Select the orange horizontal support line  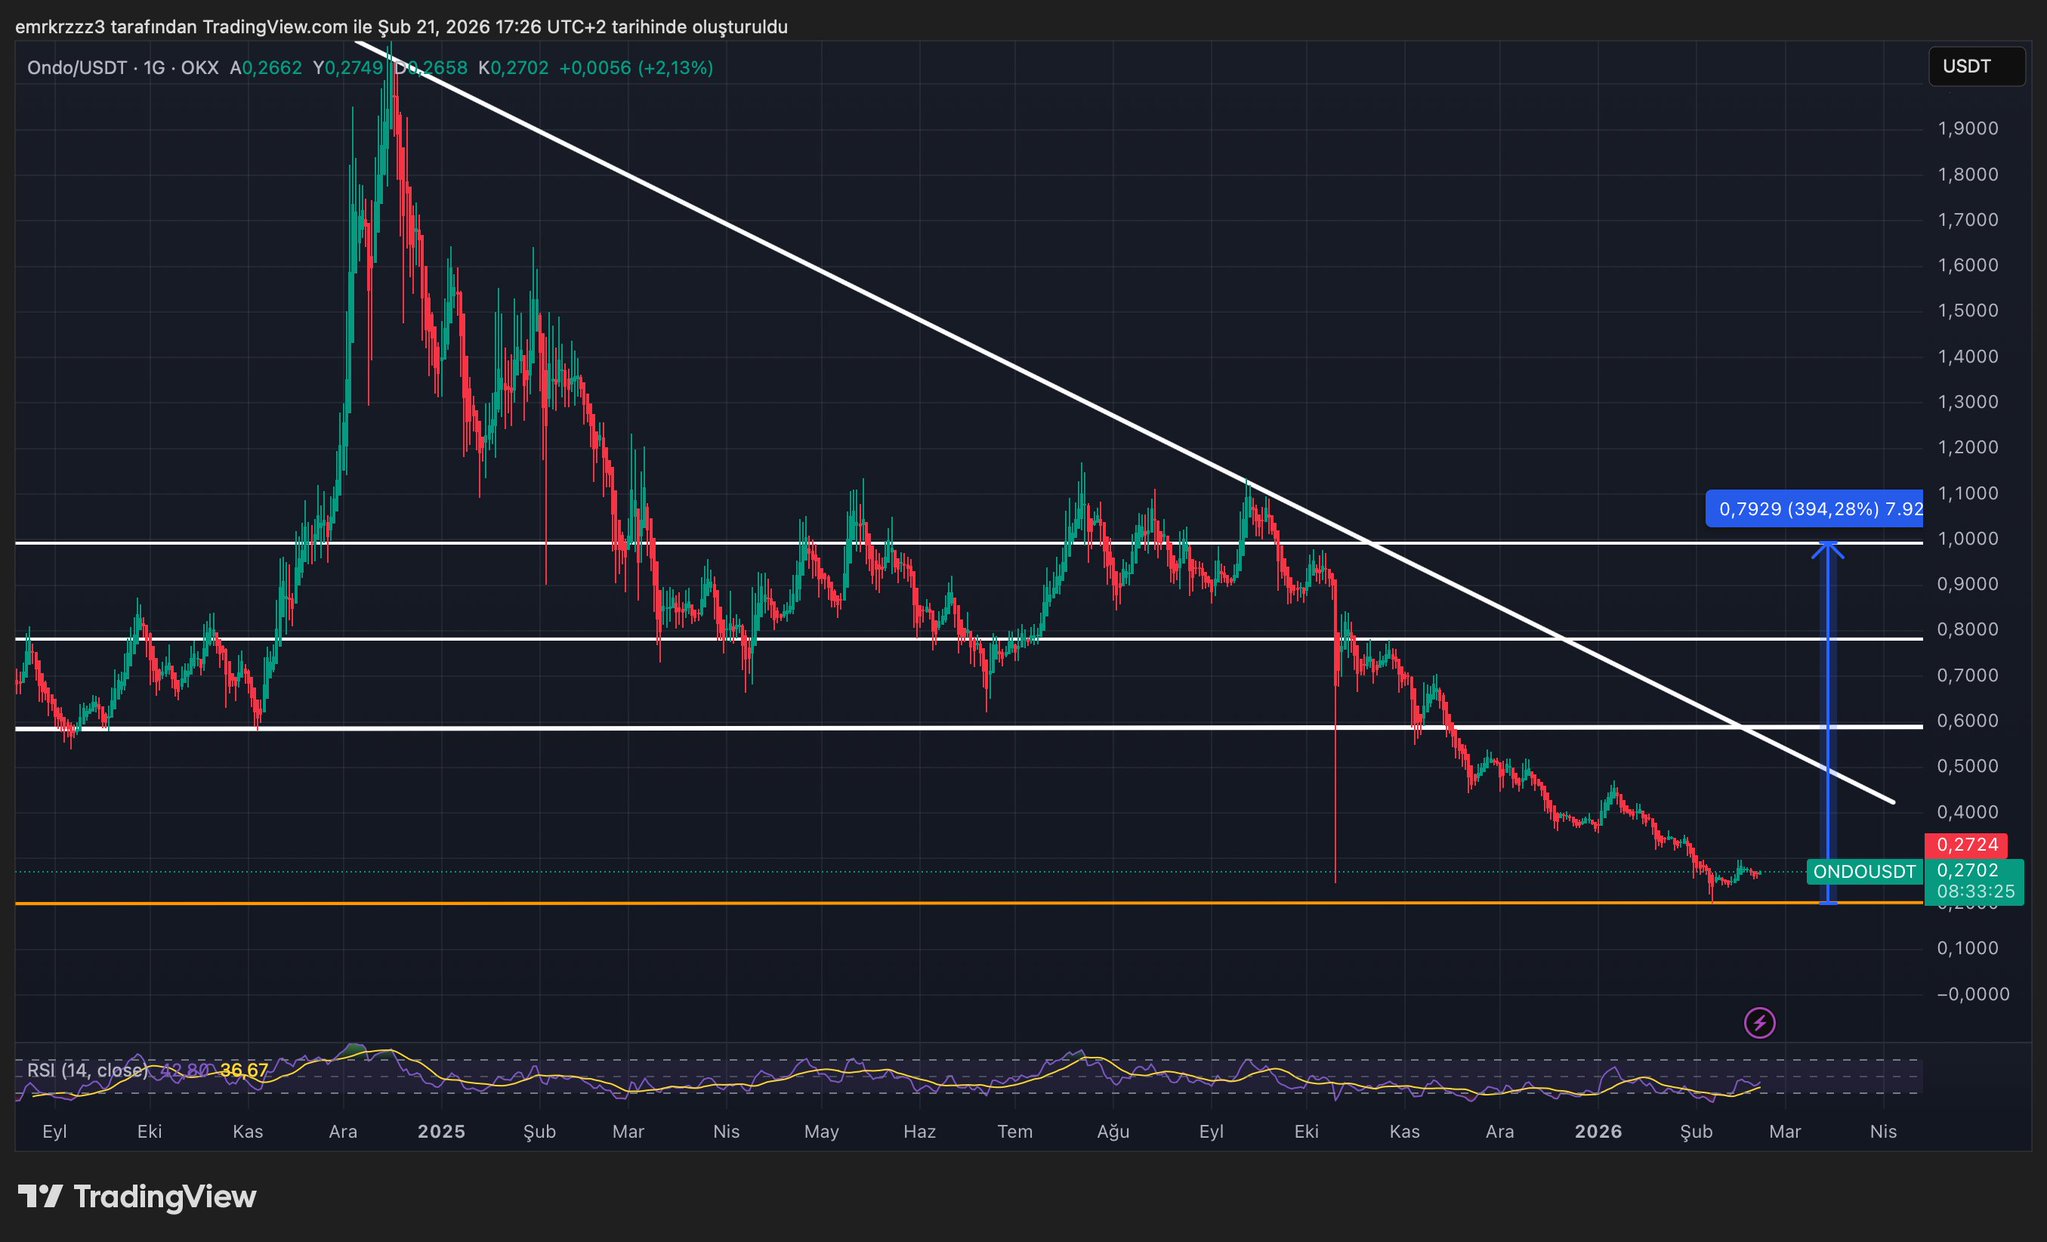coord(800,903)
